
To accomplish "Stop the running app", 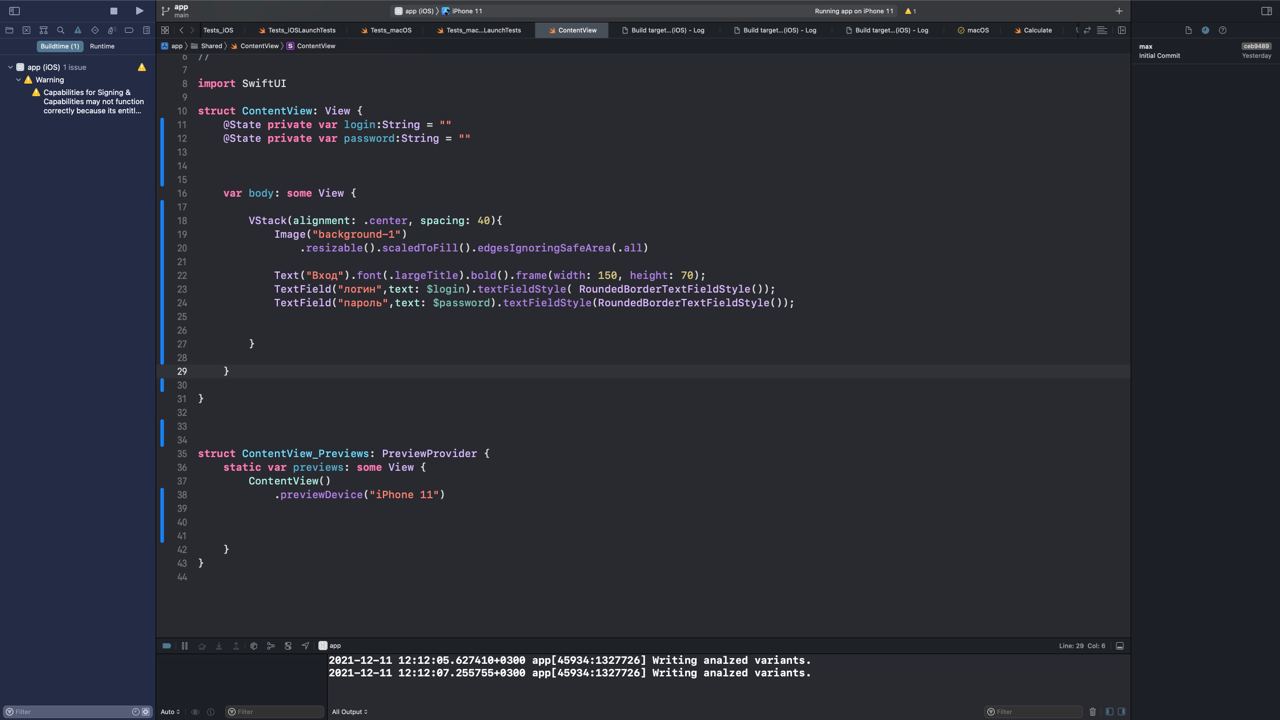I will 113,11.
